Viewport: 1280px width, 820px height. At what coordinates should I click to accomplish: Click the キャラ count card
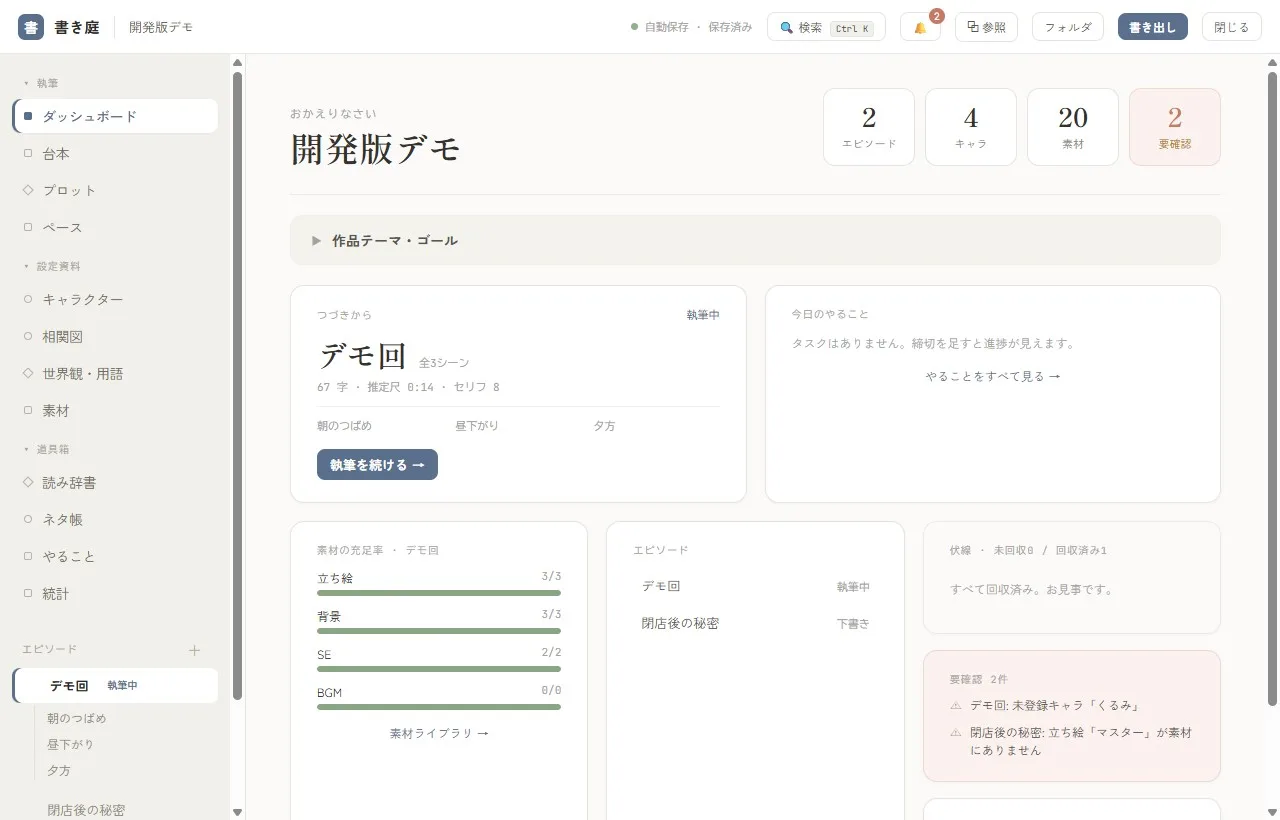coord(971,127)
